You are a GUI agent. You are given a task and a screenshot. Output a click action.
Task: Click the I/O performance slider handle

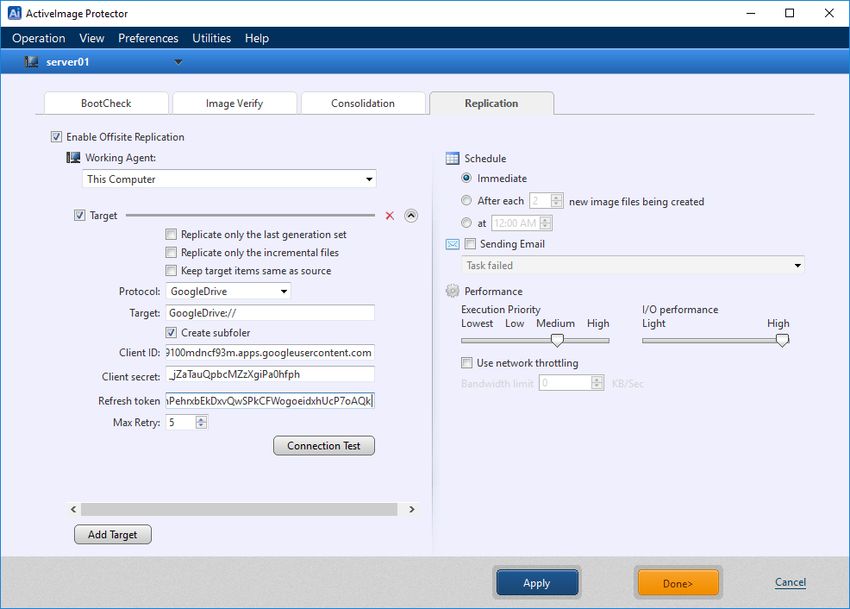coord(782,340)
